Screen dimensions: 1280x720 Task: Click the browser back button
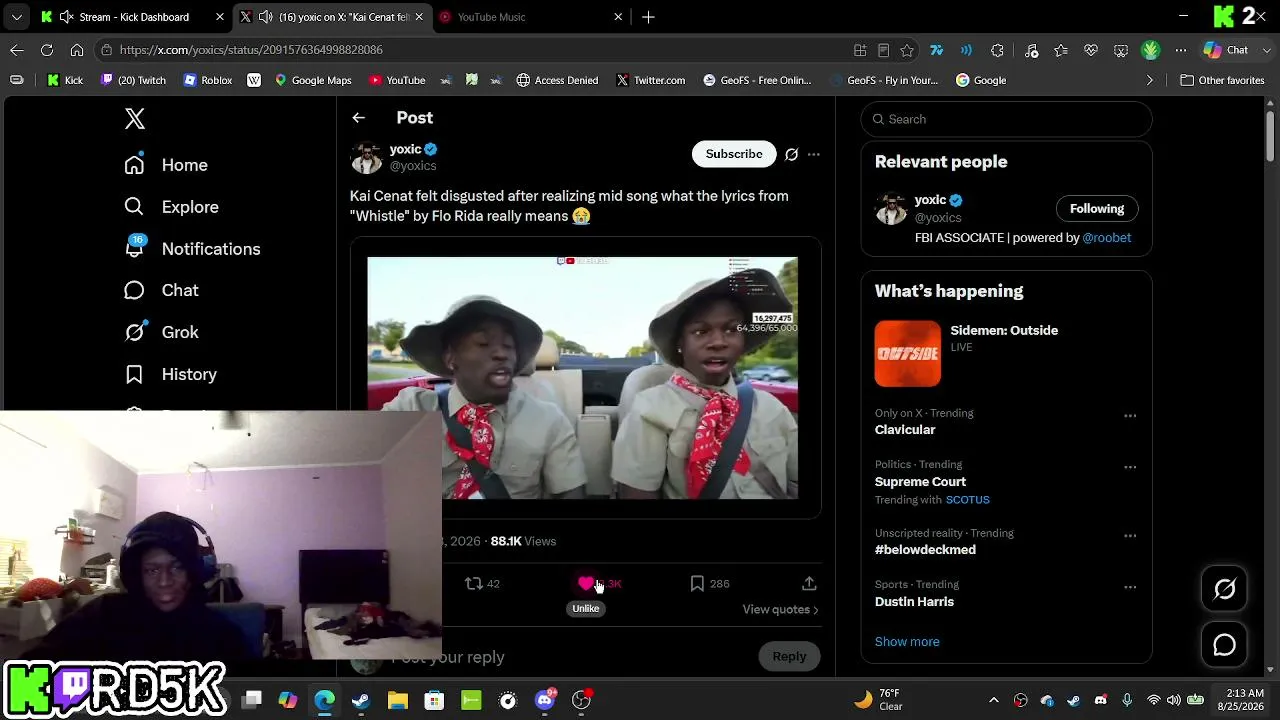pyautogui.click(x=17, y=50)
